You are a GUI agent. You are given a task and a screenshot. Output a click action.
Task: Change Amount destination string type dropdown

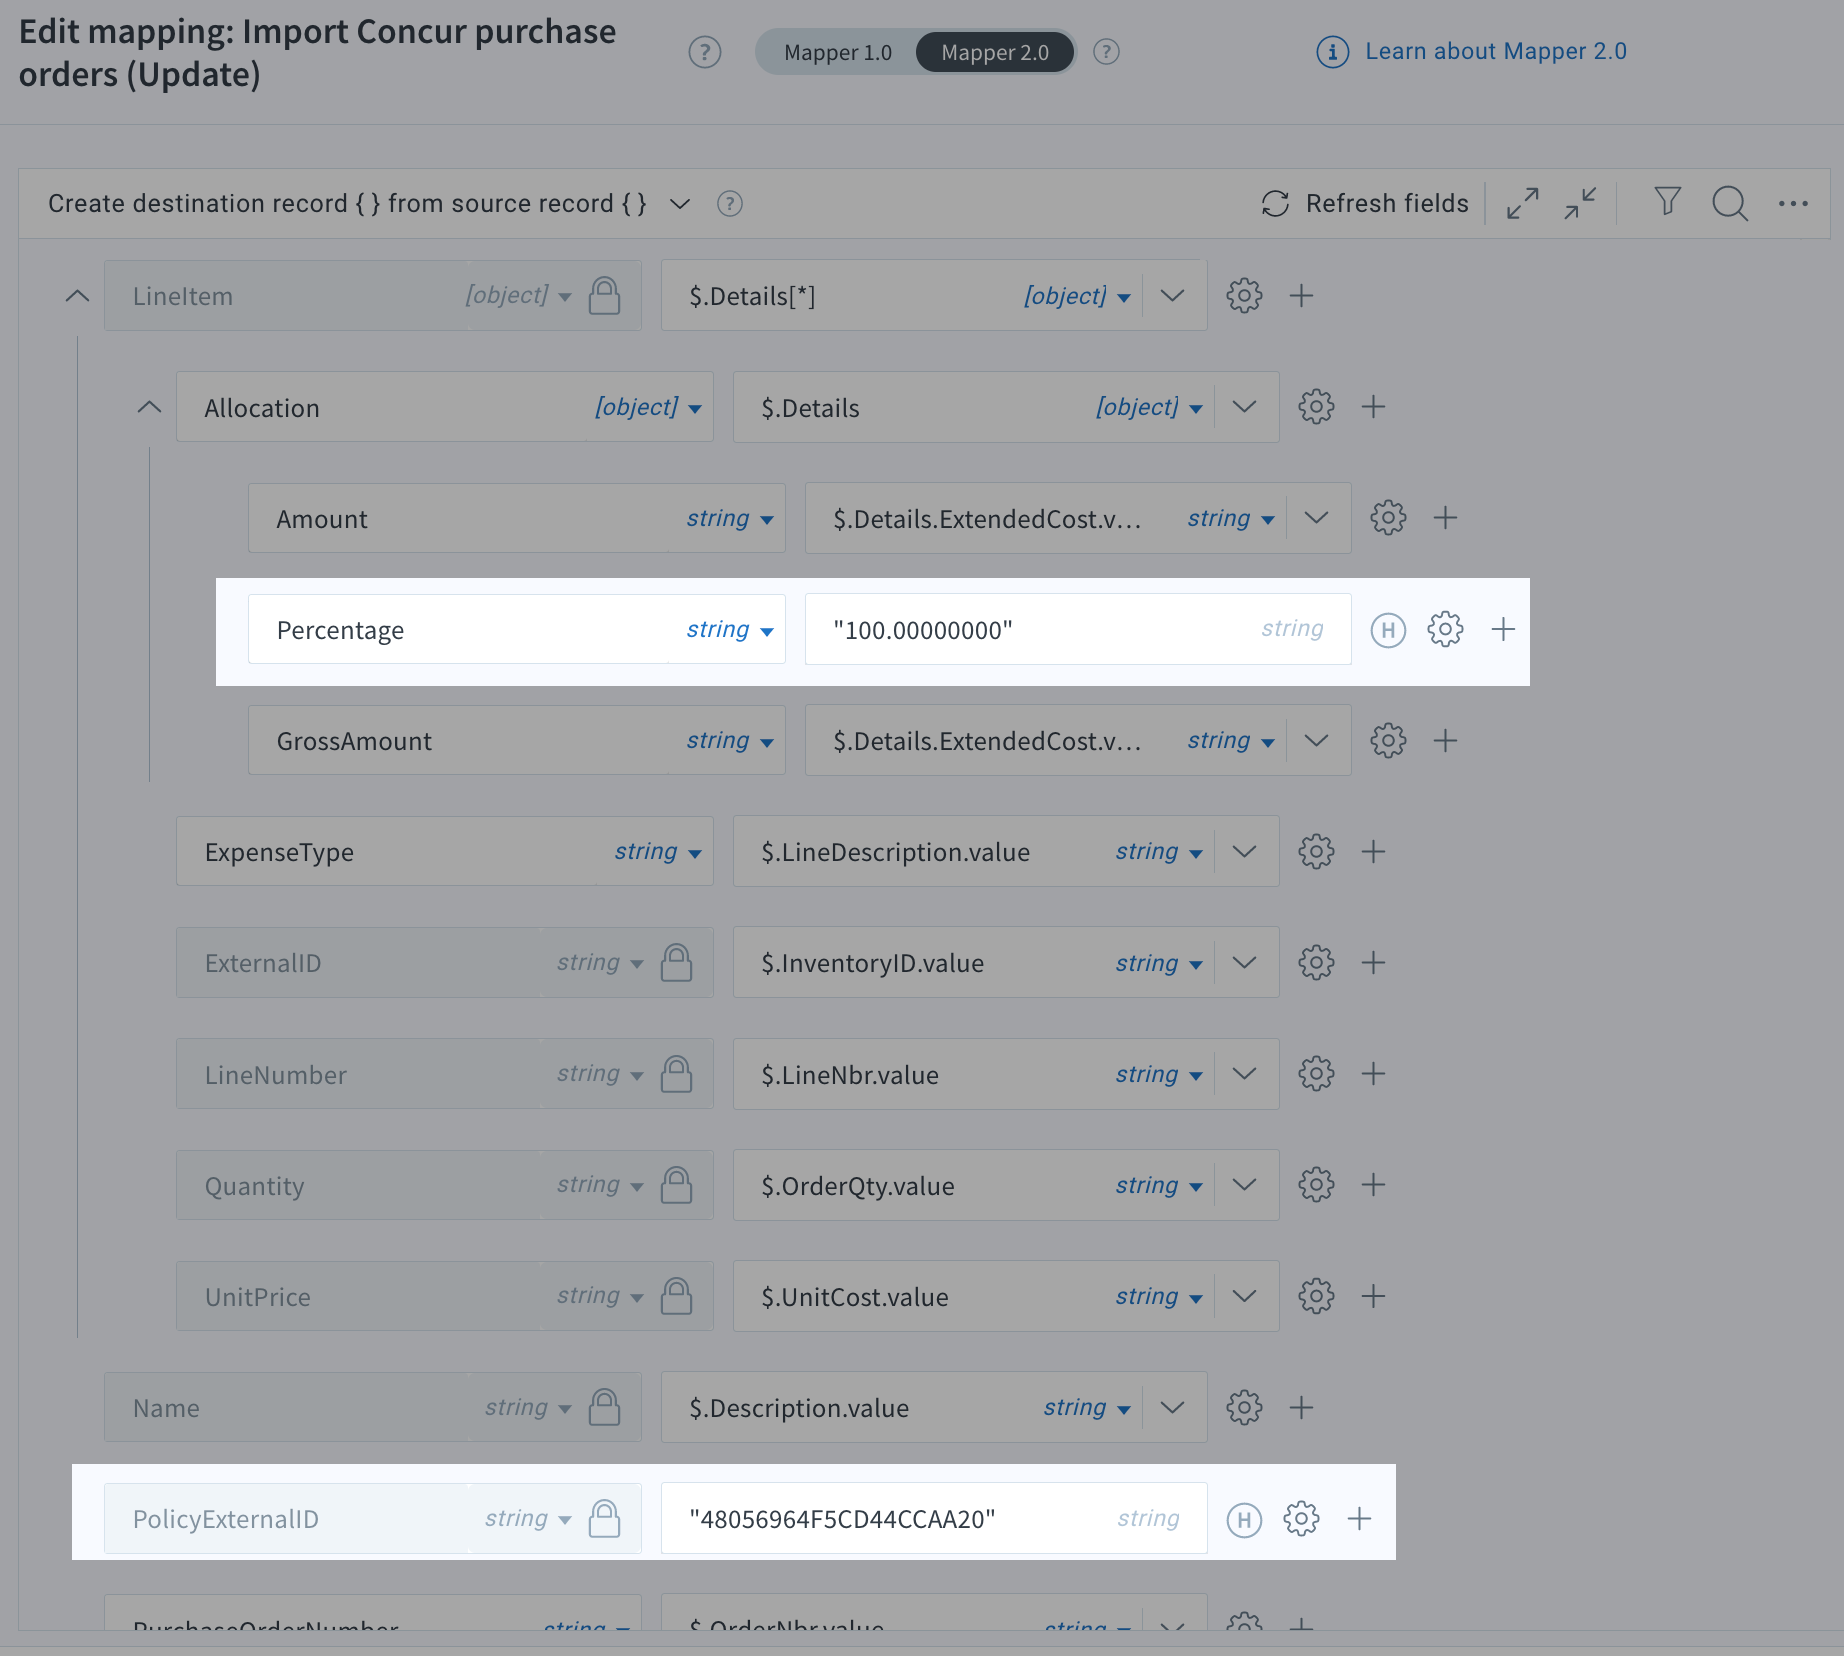(x=730, y=518)
